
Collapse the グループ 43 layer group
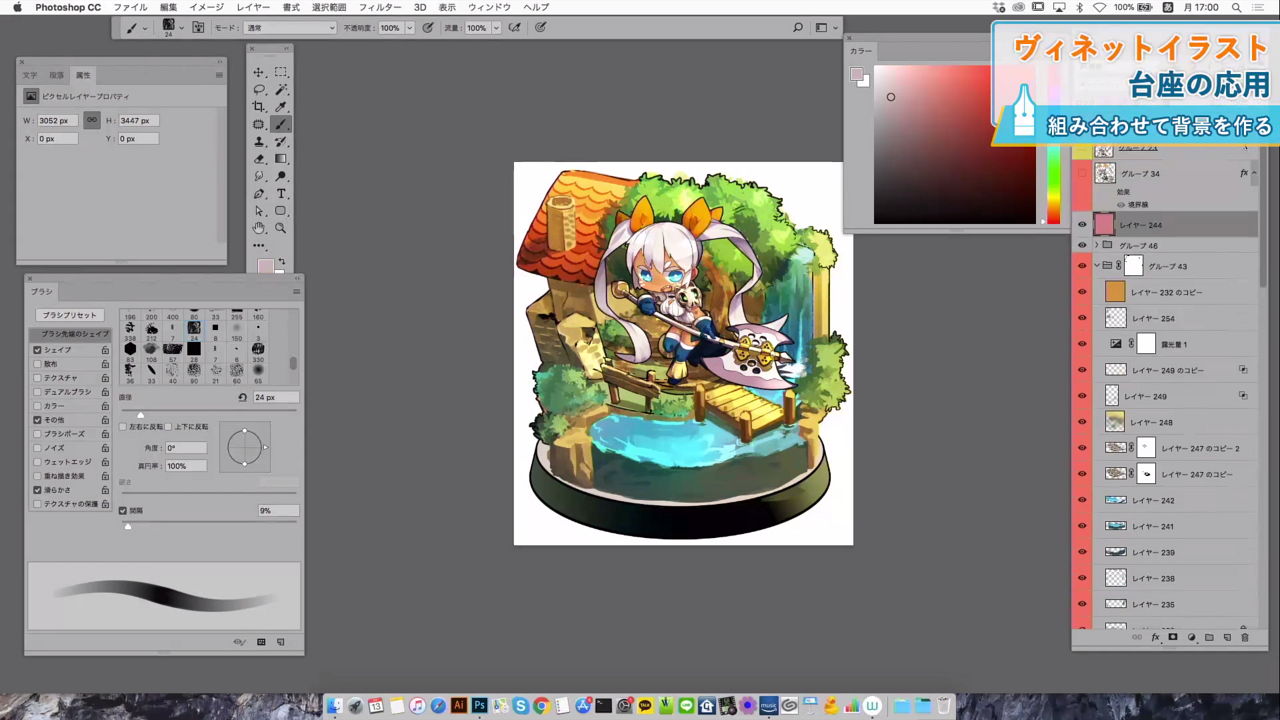click(x=1096, y=266)
